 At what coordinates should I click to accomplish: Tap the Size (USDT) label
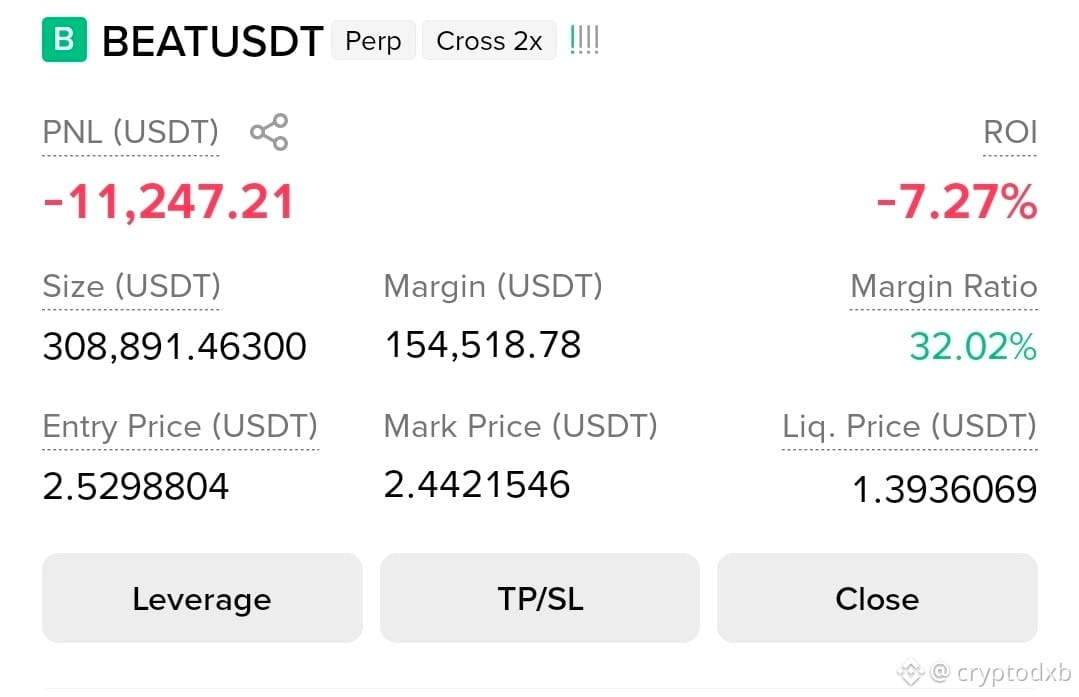click(x=131, y=286)
